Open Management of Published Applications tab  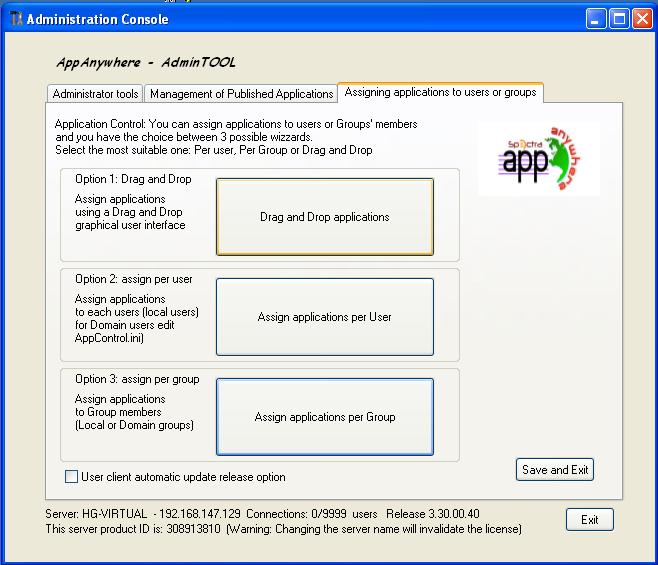tap(241, 93)
